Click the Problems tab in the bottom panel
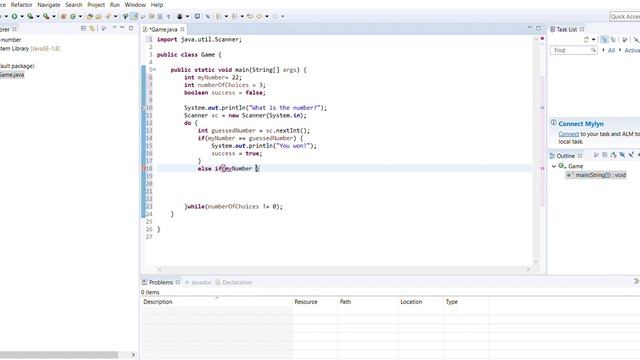The image size is (640, 360). point(161,282)
